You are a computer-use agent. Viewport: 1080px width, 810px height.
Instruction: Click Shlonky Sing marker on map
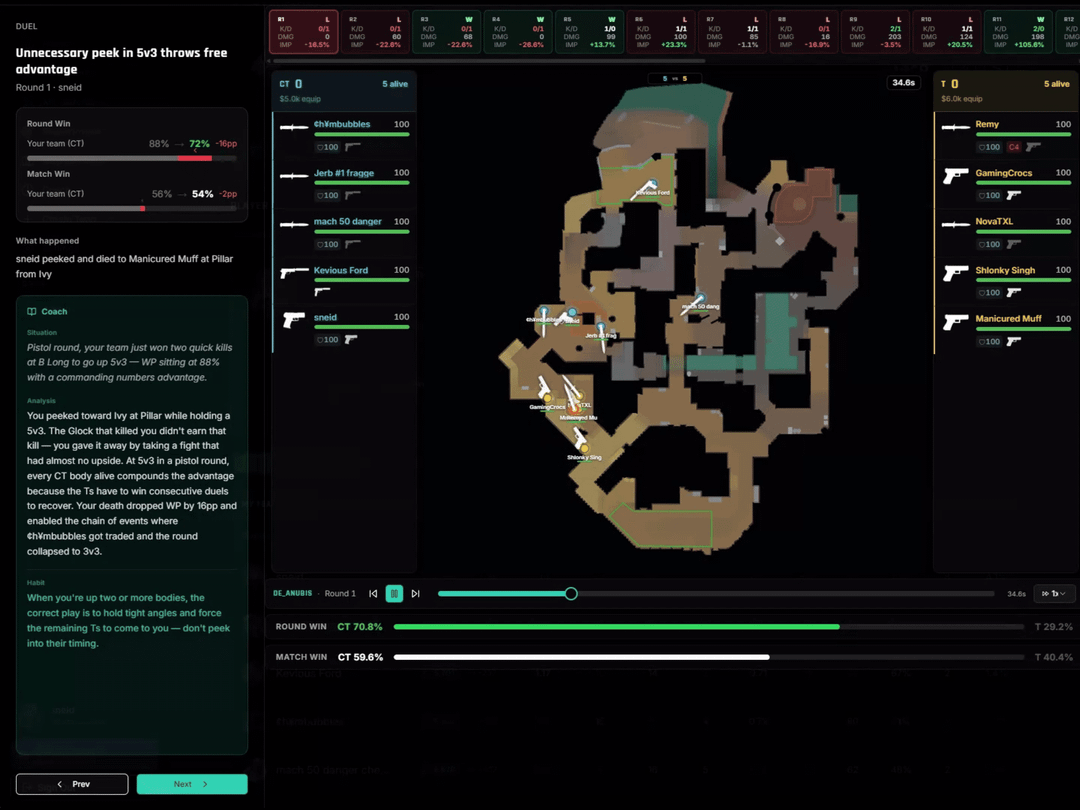[x=580, y=441]
